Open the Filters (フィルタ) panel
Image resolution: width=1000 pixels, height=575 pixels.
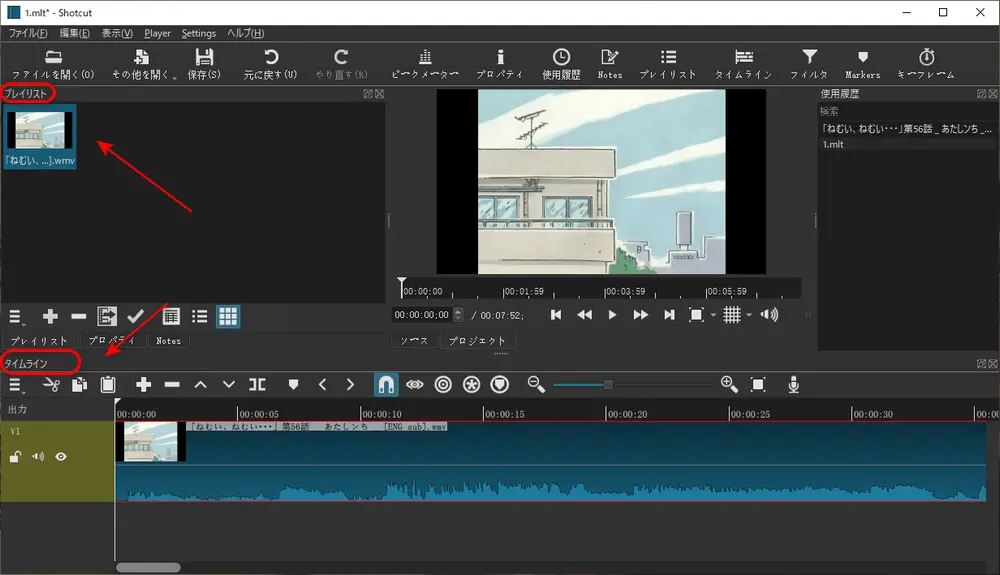[x=809, y=64]
